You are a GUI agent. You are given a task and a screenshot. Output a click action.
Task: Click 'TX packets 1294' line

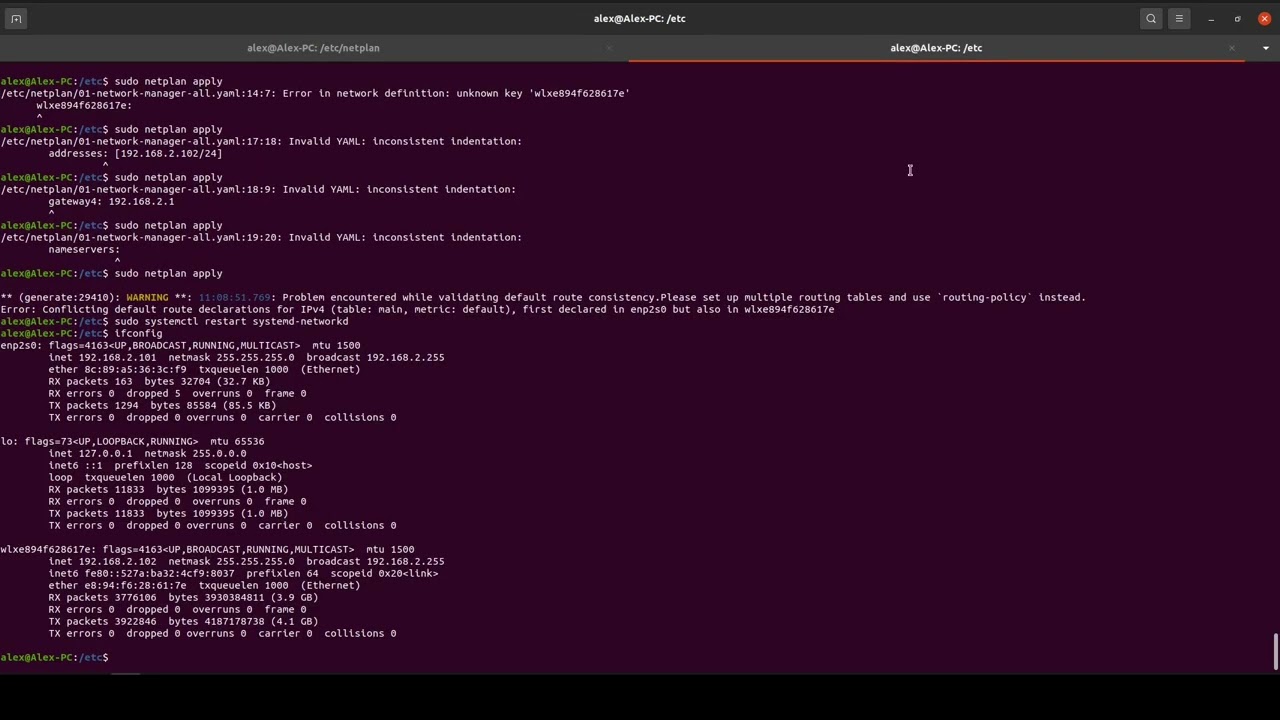(162, 405)
